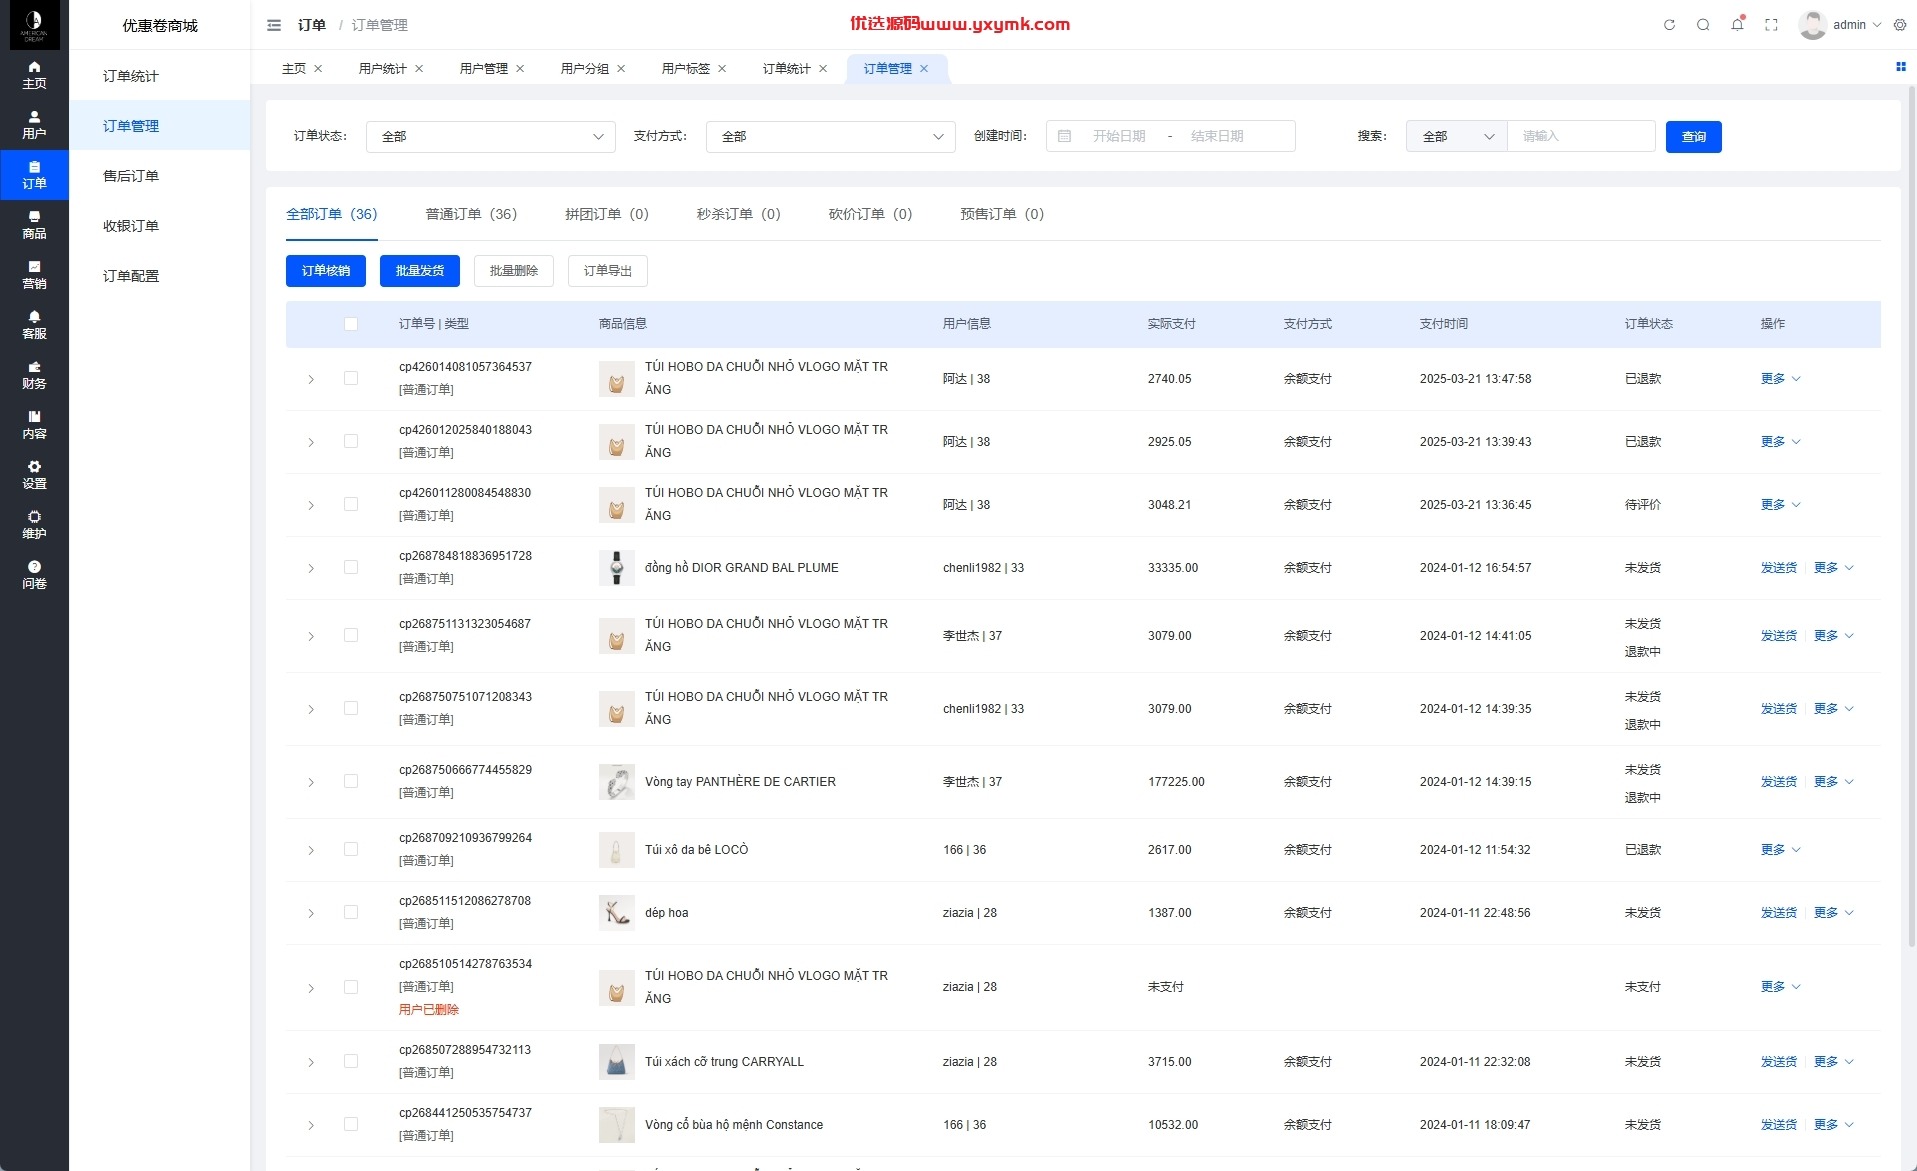
Task: Open the 客服 customer service sidebar section
Action: click(34, 325)
